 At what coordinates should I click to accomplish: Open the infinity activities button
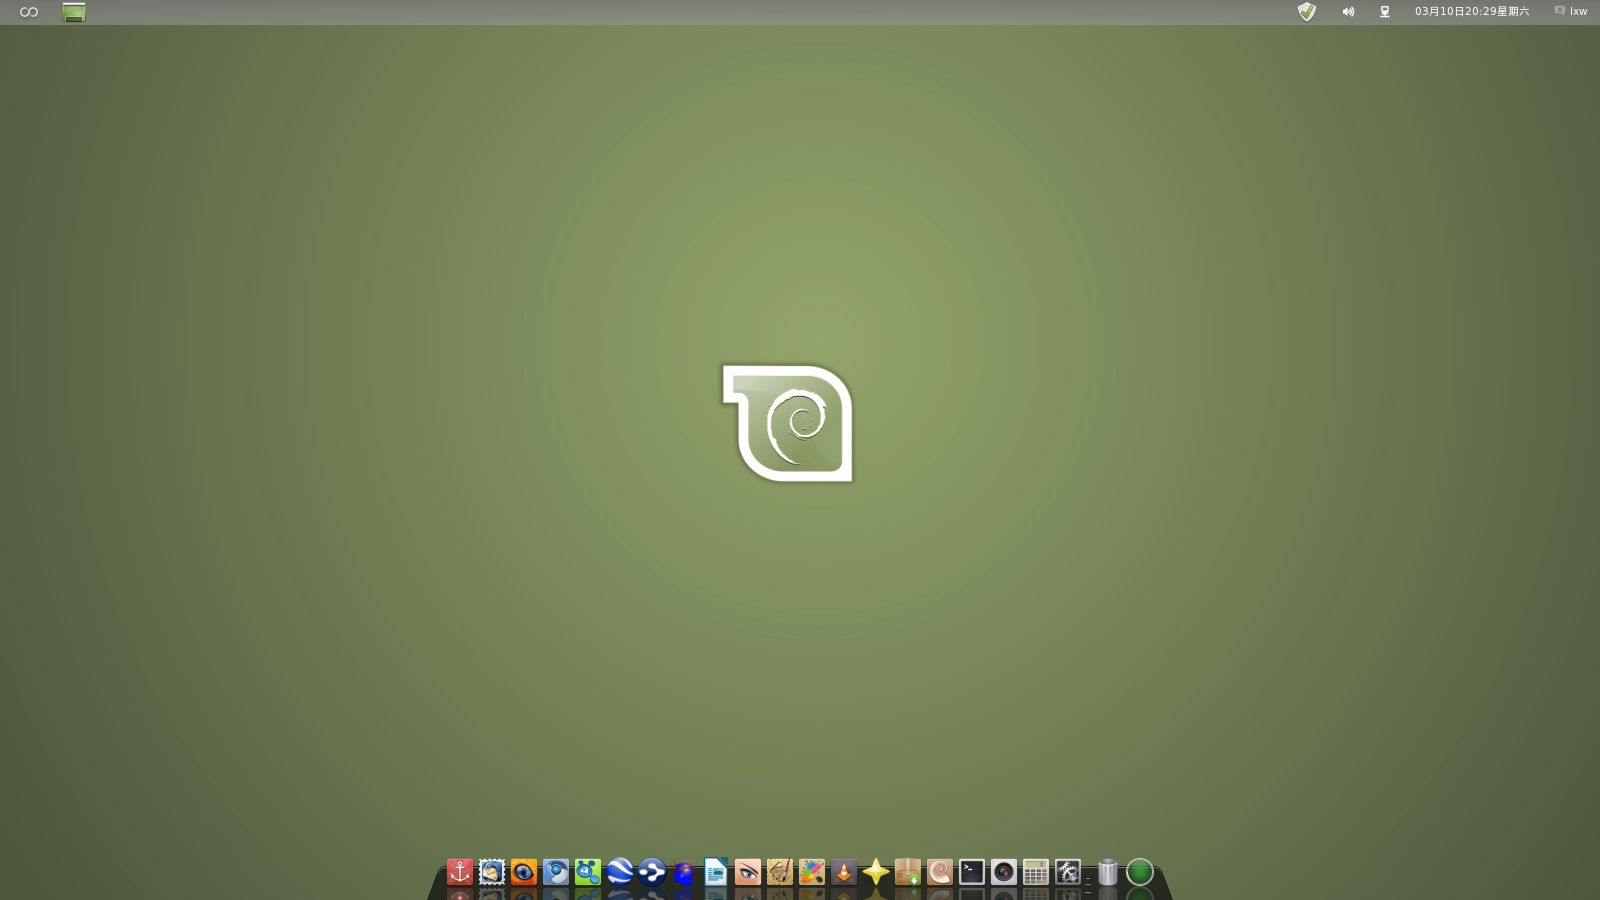29,12
